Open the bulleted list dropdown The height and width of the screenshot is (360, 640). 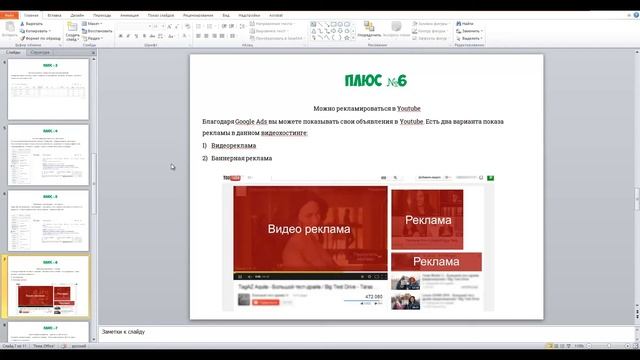point(199,26)
